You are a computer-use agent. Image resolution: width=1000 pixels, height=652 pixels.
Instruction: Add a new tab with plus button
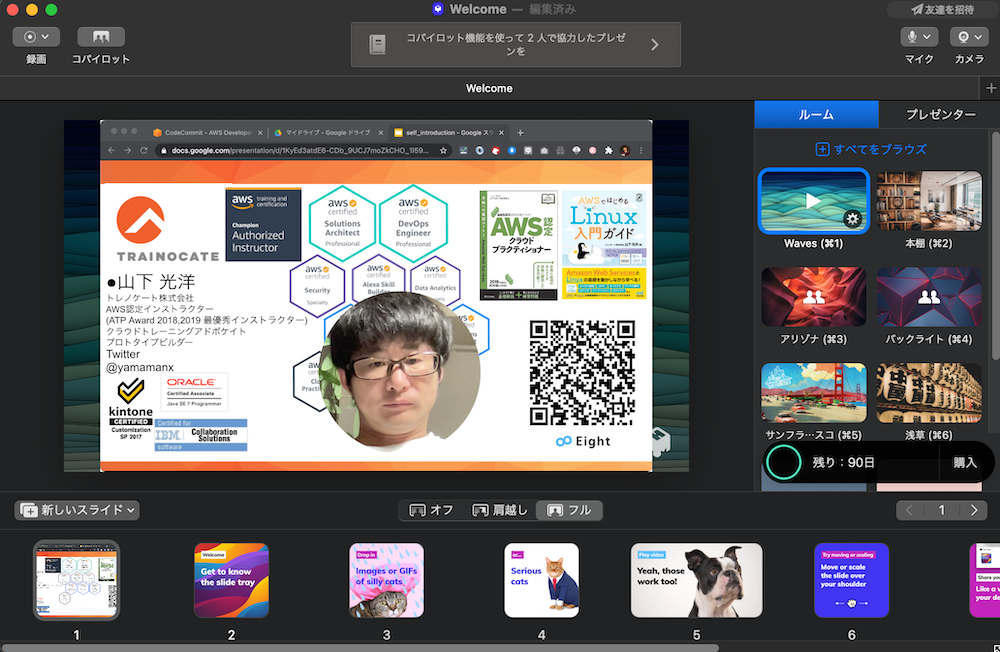pyautogui.click(x=990, y=88)
